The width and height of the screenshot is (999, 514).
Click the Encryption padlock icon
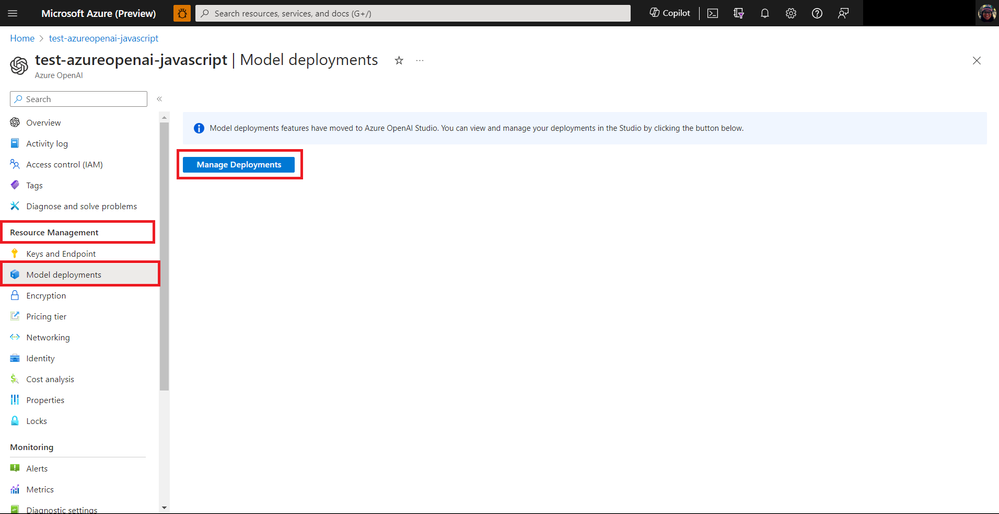click(x=15, y=296)
